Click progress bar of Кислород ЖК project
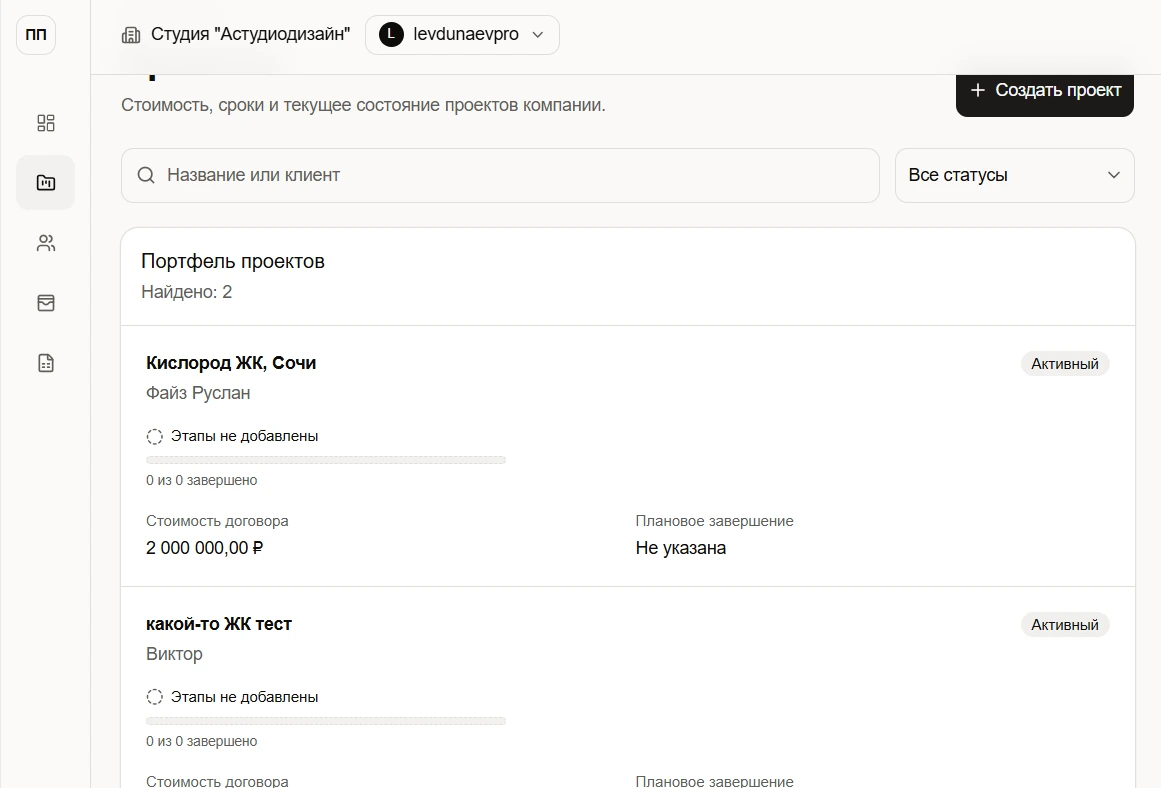 tap(326, 460)
